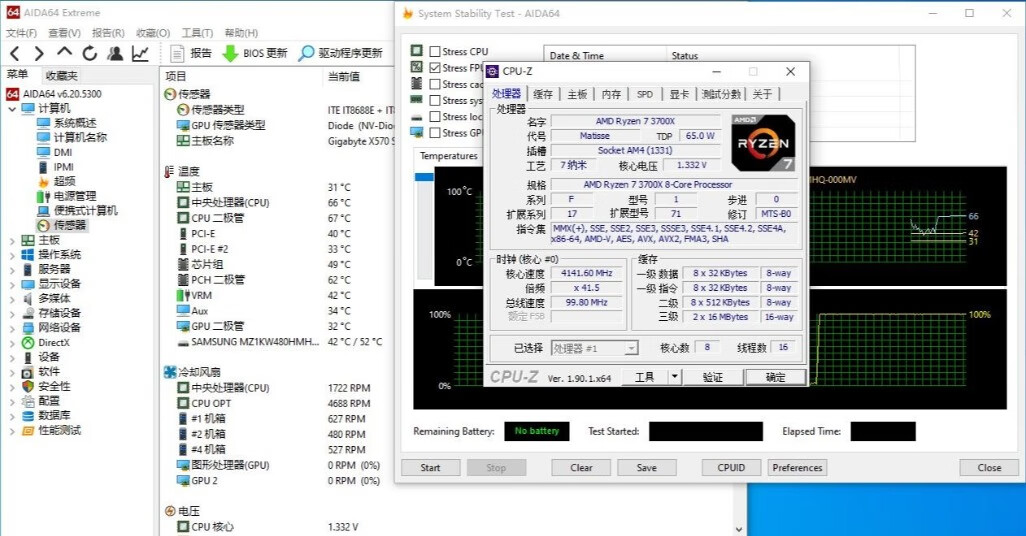Switch to the SPD tab in CPU-Z
Screen dimensions: 1026x536
point(645,94)
